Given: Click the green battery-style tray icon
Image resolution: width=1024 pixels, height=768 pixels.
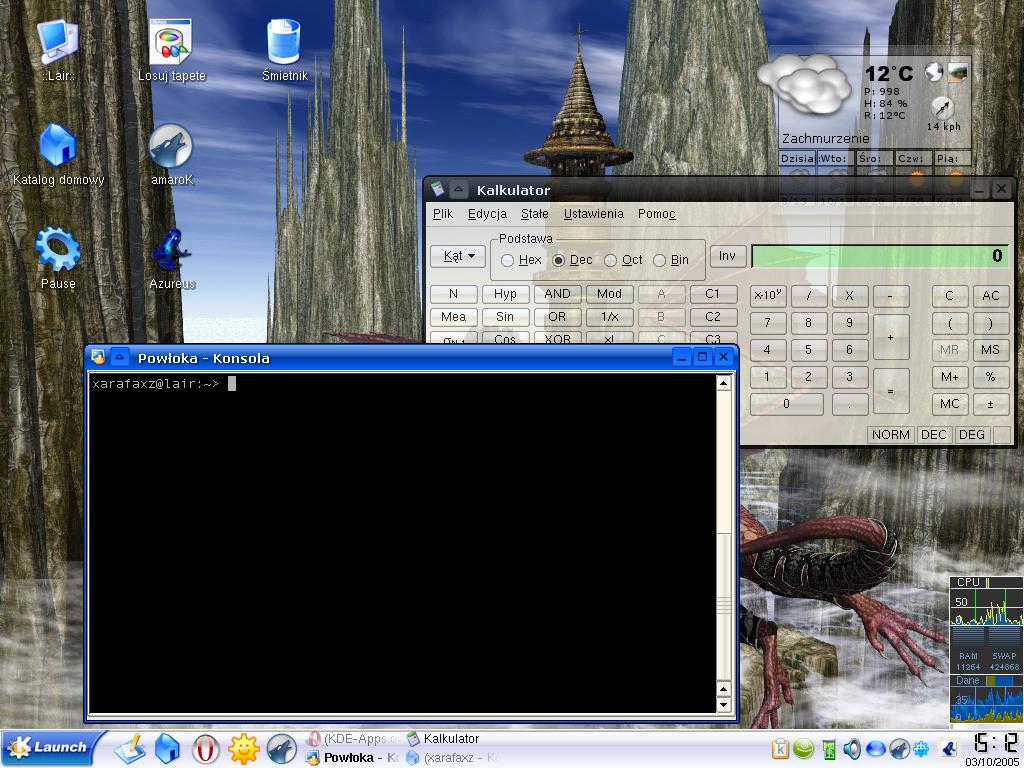Looking at the screenshot, I should pyautogui.click(x=828, y=748).
